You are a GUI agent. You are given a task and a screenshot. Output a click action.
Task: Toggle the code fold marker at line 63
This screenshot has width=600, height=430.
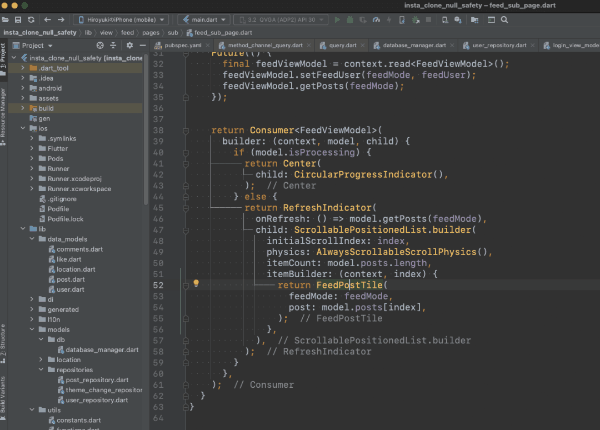coord(186,407)
